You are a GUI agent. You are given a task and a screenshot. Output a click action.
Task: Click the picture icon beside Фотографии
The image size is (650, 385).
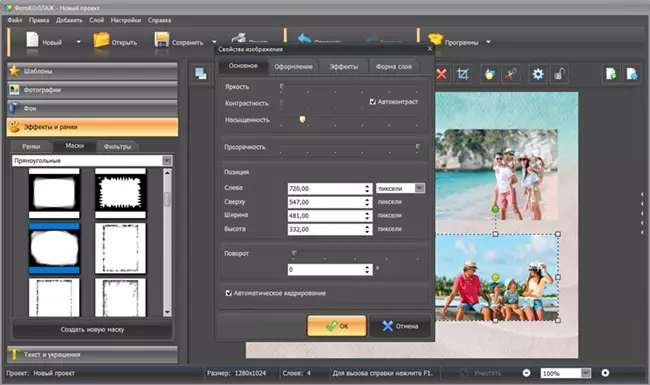coord(14,90)
